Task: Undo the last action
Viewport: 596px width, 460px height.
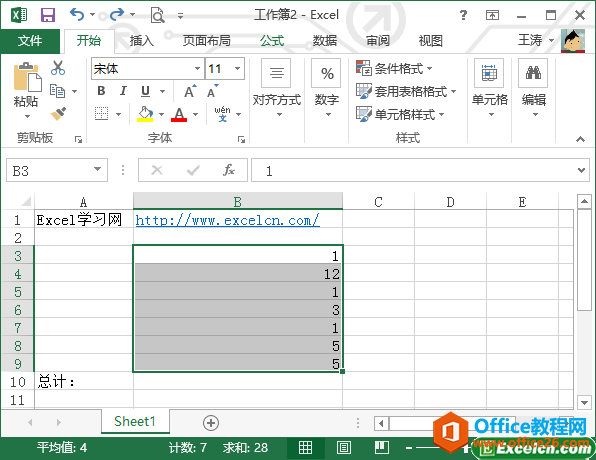Action: 77,15
